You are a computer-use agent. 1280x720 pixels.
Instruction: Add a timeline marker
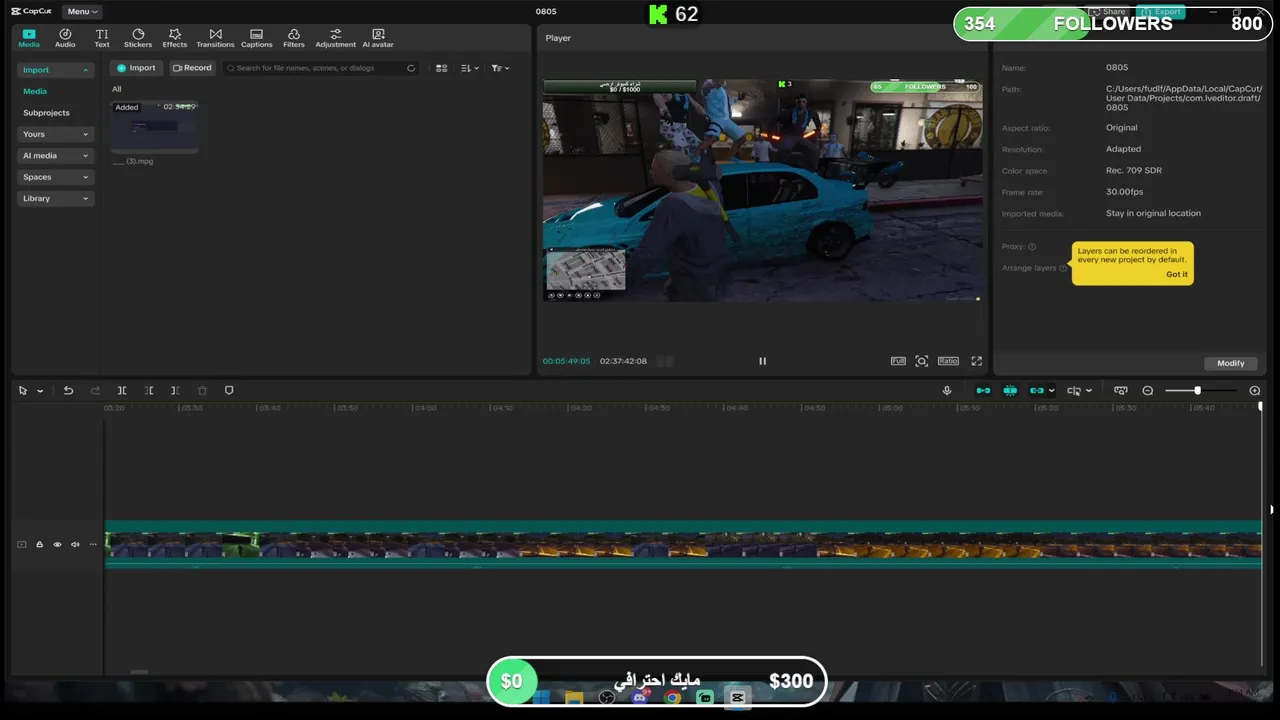pos(229,390)
